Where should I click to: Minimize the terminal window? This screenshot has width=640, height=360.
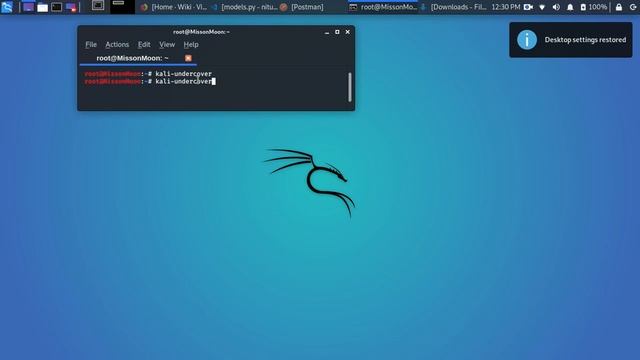pyautogui.click(x=327, y=32)
